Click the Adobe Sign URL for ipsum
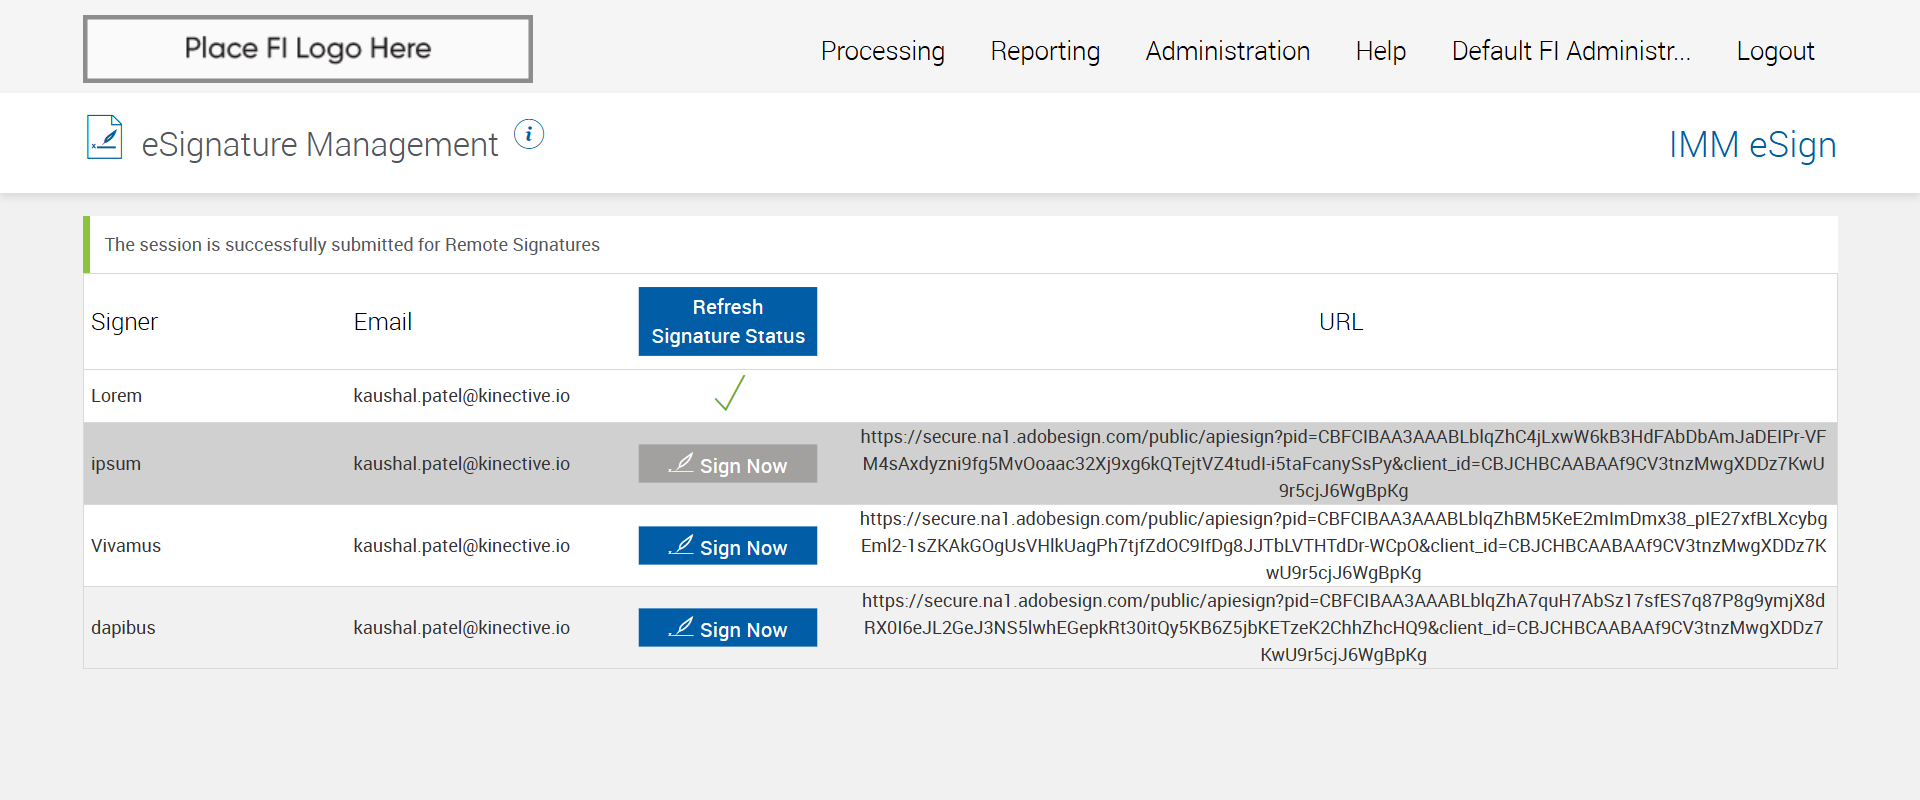 (x=1343, y=464)
